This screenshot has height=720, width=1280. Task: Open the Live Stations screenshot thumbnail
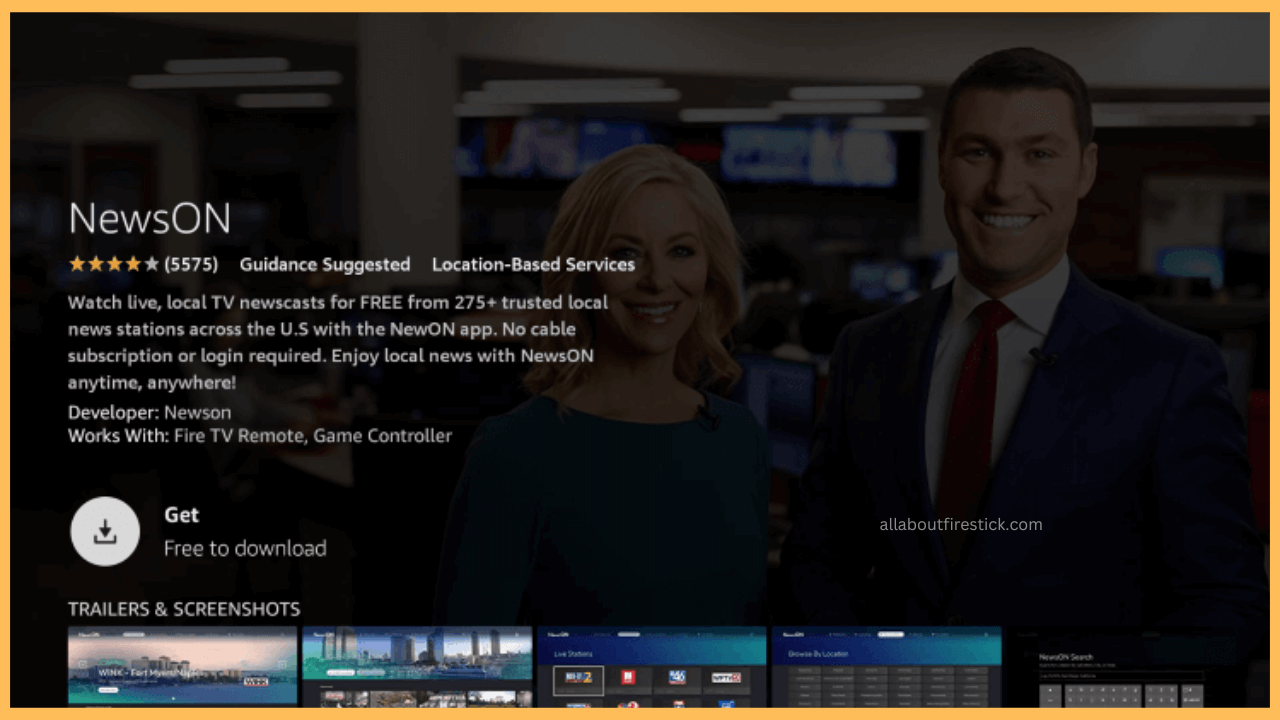point(652,666)
